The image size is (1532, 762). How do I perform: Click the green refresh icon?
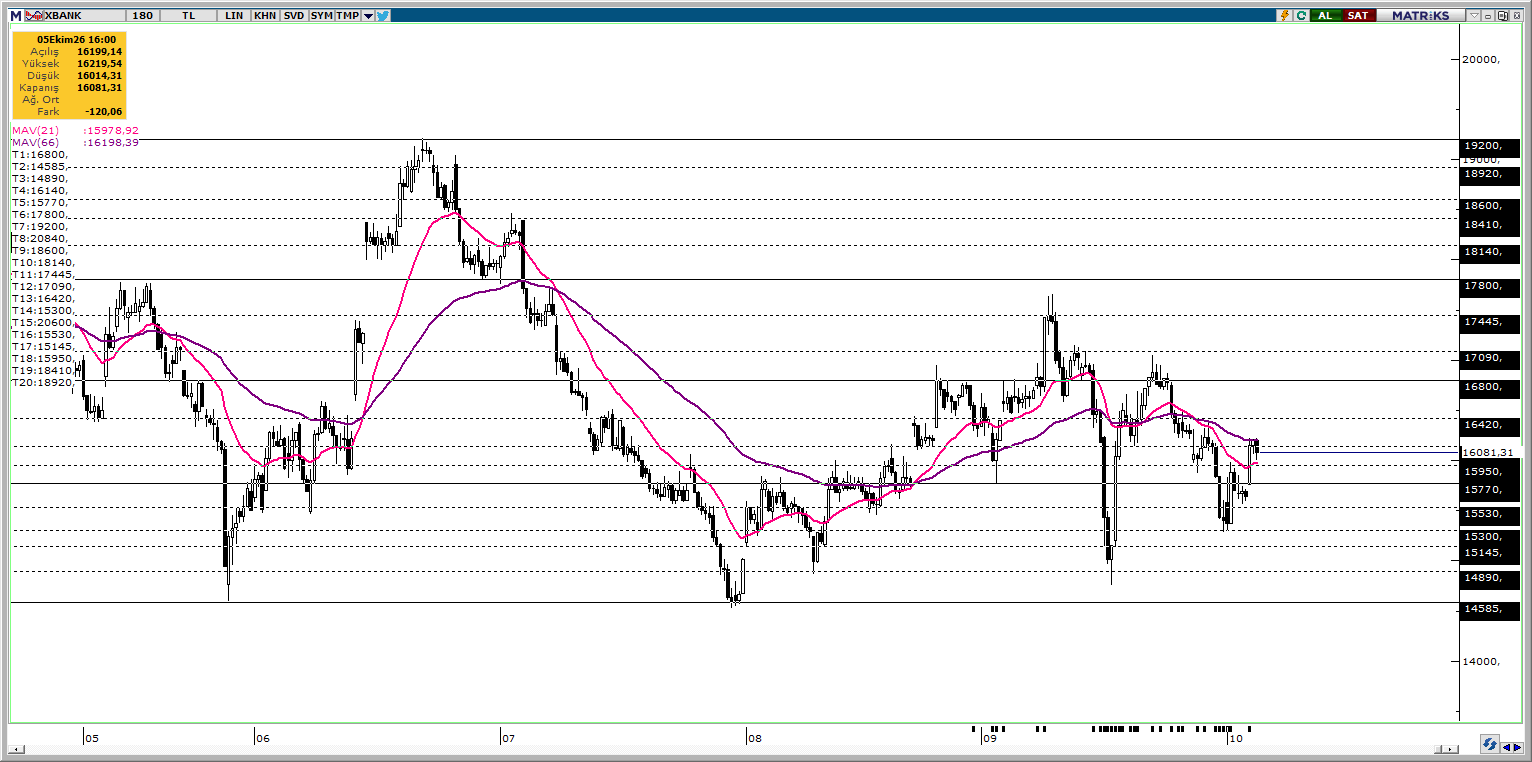pos(1301,15)
